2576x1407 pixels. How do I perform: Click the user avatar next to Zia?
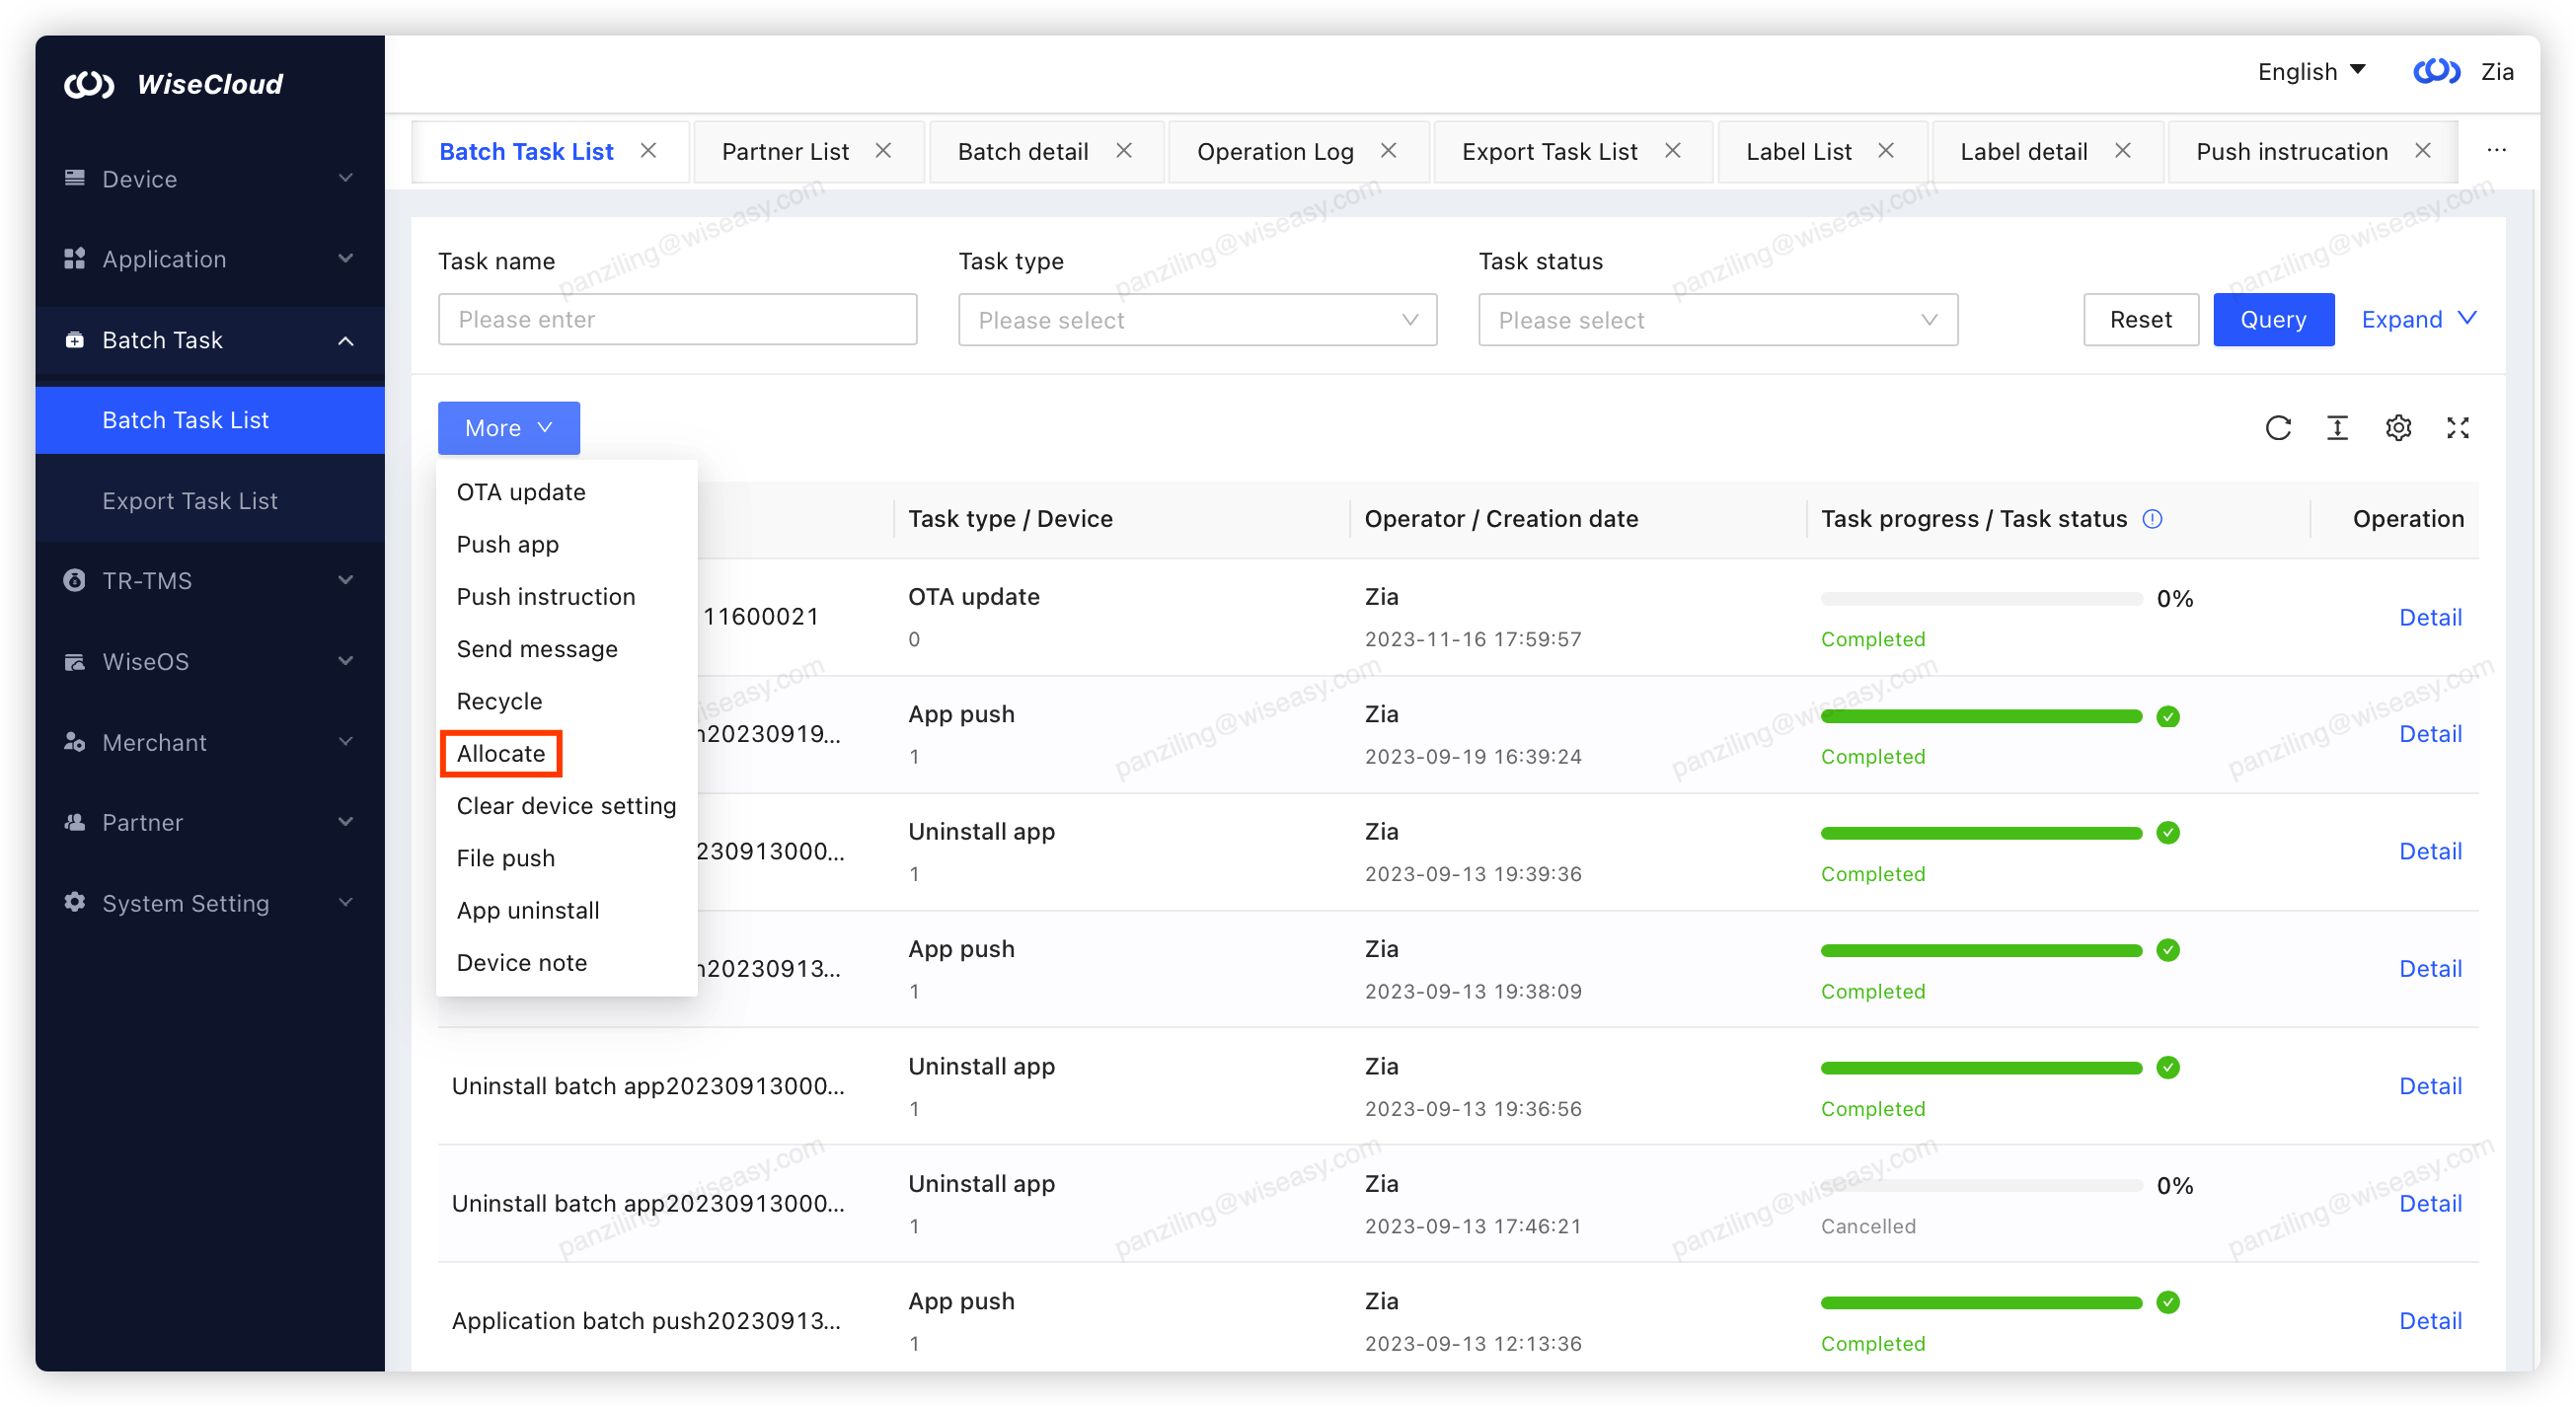pyautogui.click(x=2436, y=72)
